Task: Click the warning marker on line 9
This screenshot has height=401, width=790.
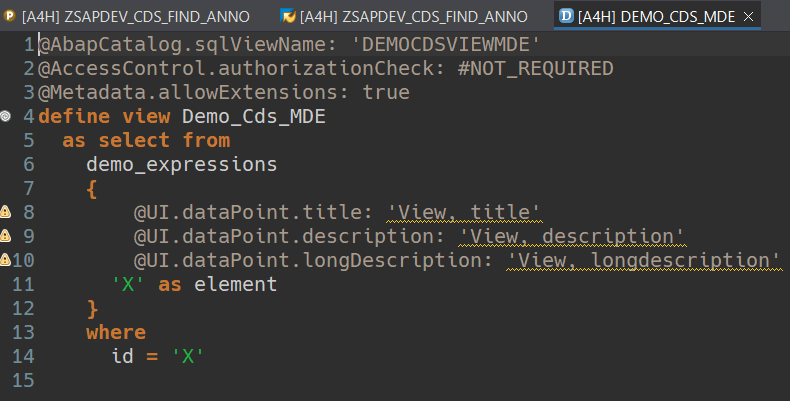Action: click(x=6, y=236)
